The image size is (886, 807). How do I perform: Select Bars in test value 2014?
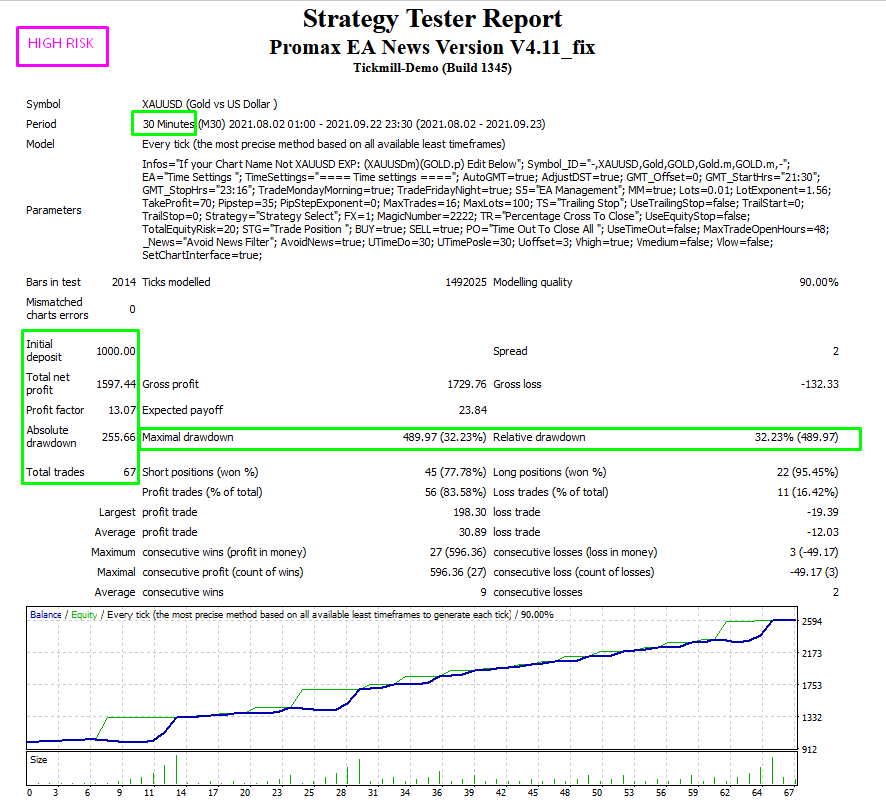[x=124, y=282]
